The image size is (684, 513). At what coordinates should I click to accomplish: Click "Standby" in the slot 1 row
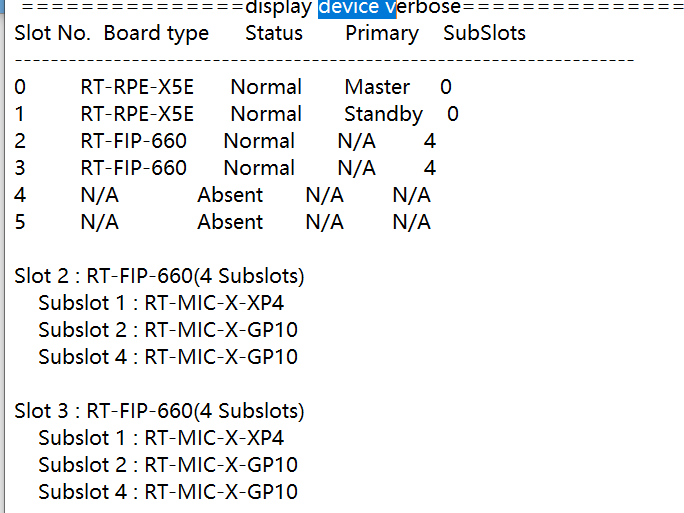point(383,114)
